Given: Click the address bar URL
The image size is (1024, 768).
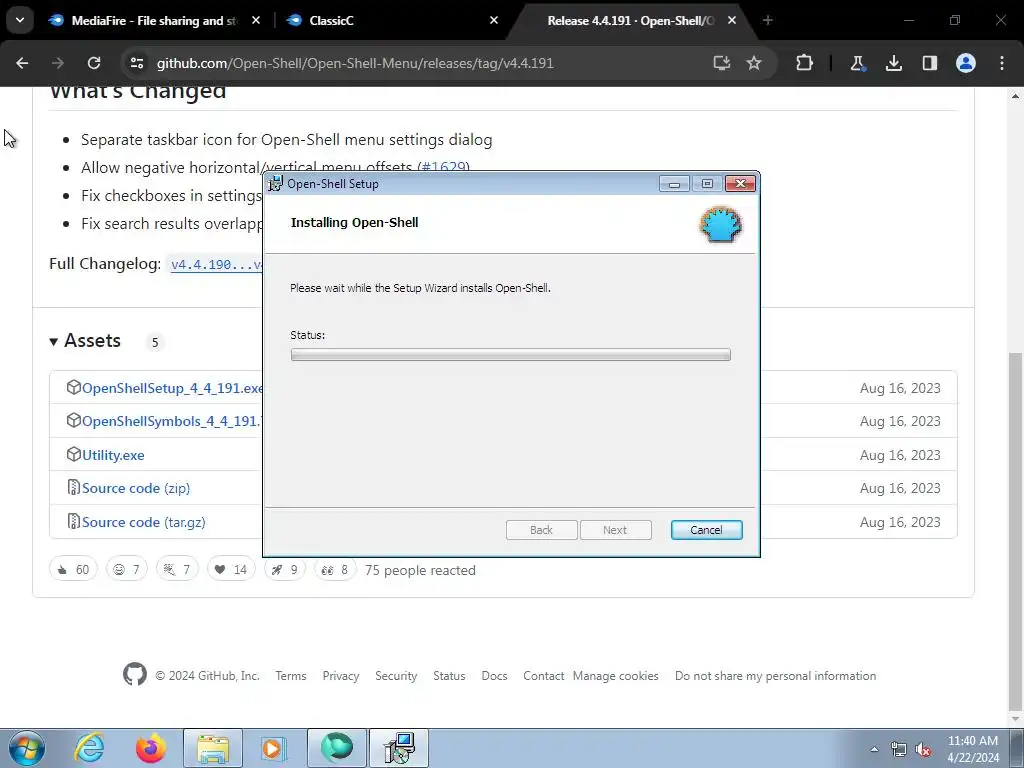Looking at the screenshot, I should click(355, 63).
